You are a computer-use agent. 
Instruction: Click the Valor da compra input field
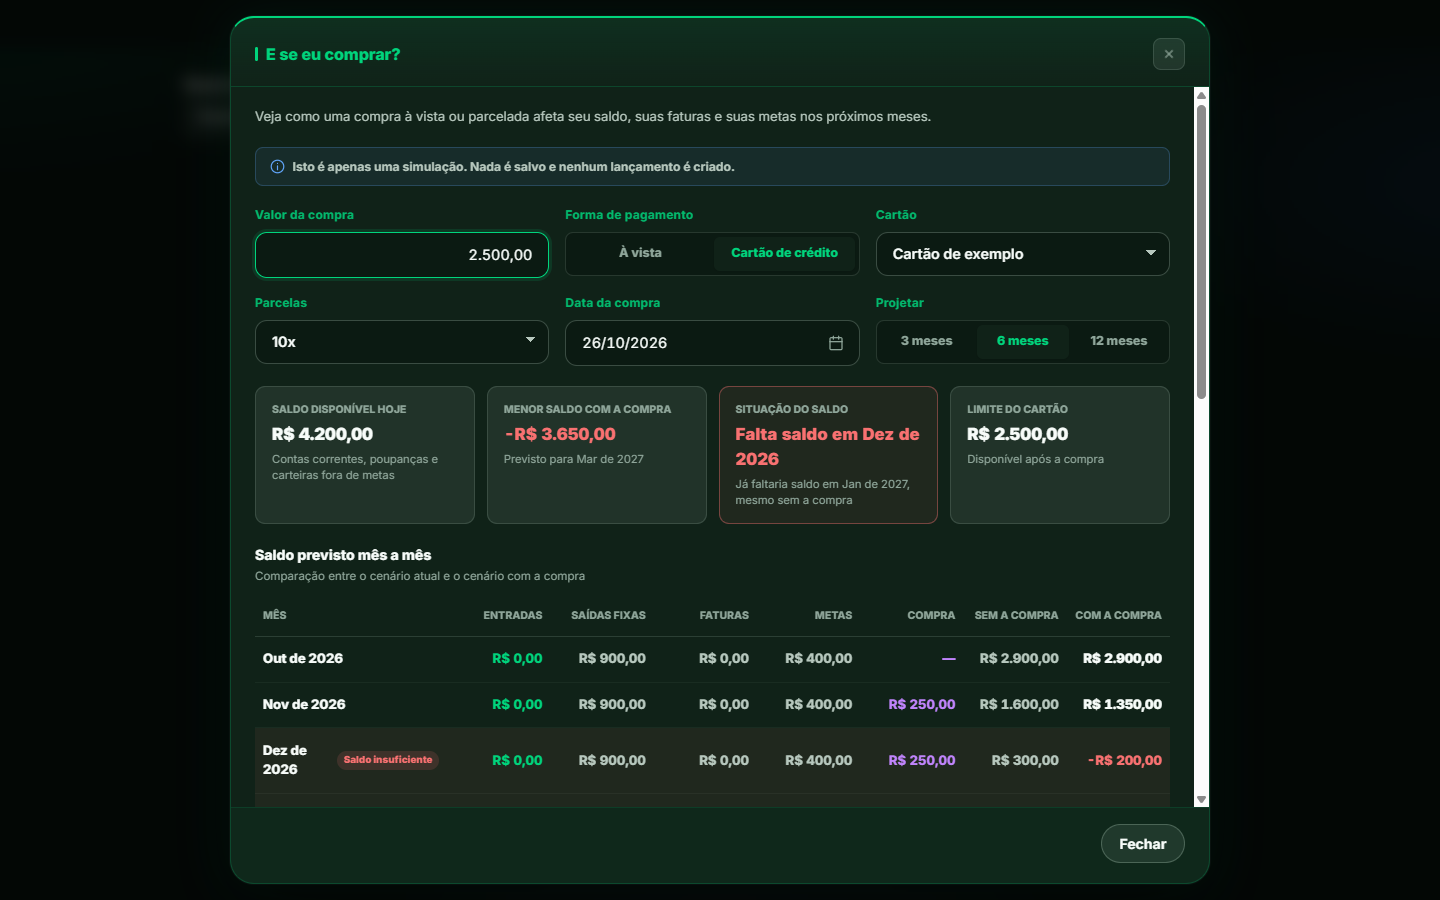[402, 255]
